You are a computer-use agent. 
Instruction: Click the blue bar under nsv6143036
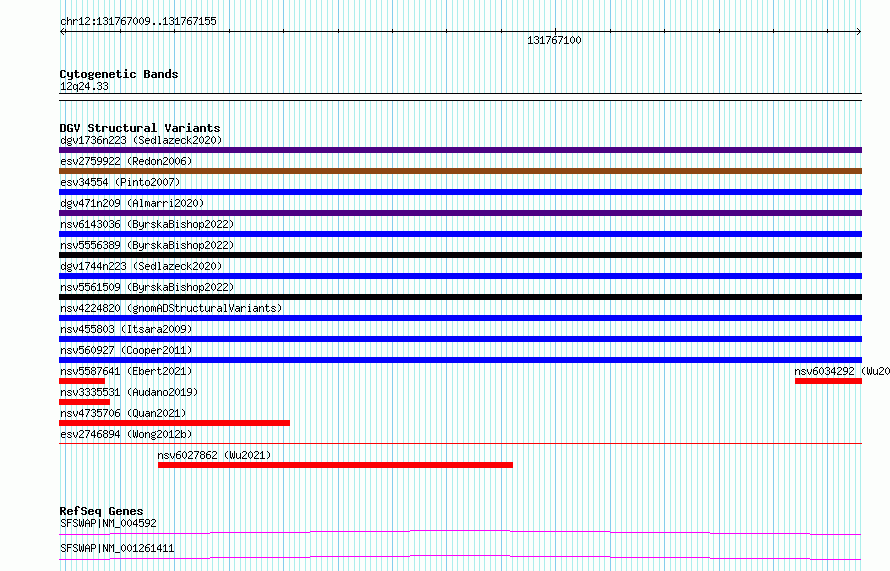460,234
